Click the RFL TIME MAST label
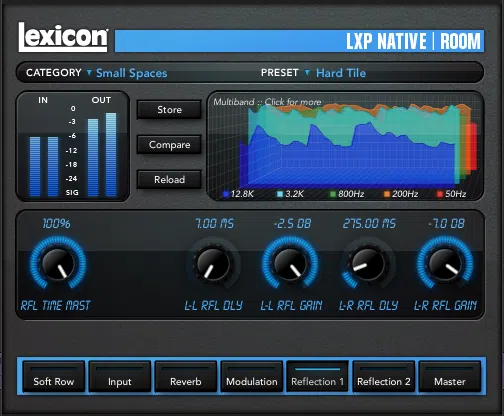504x416 pixels. click(x=55, y=305)
